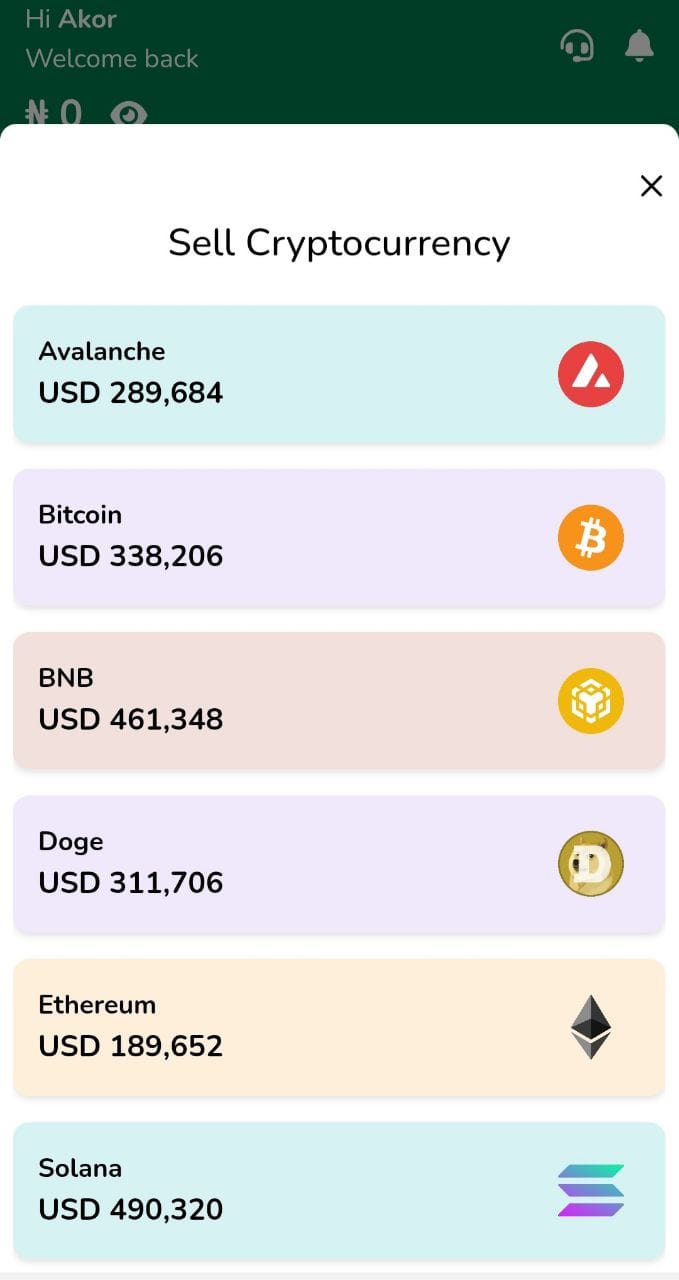Choose the Doge card

pos(300,864)
